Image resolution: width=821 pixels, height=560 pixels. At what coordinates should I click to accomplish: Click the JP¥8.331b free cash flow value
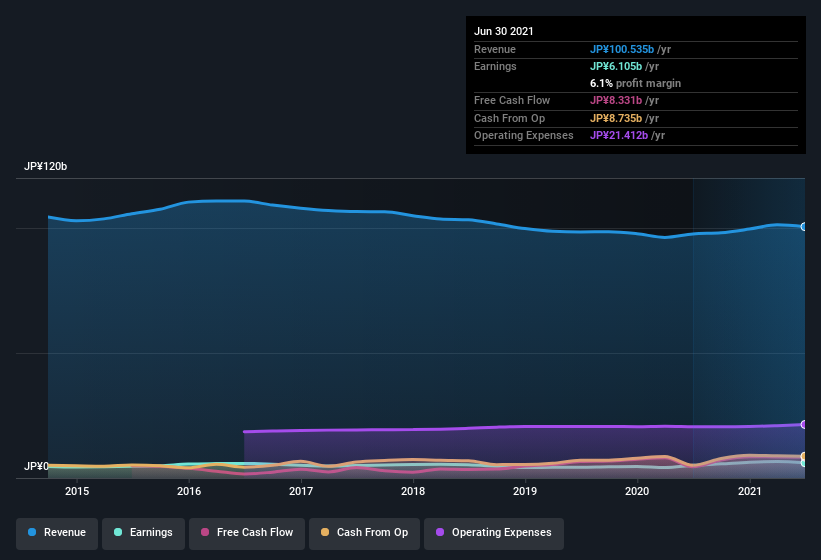616,100
